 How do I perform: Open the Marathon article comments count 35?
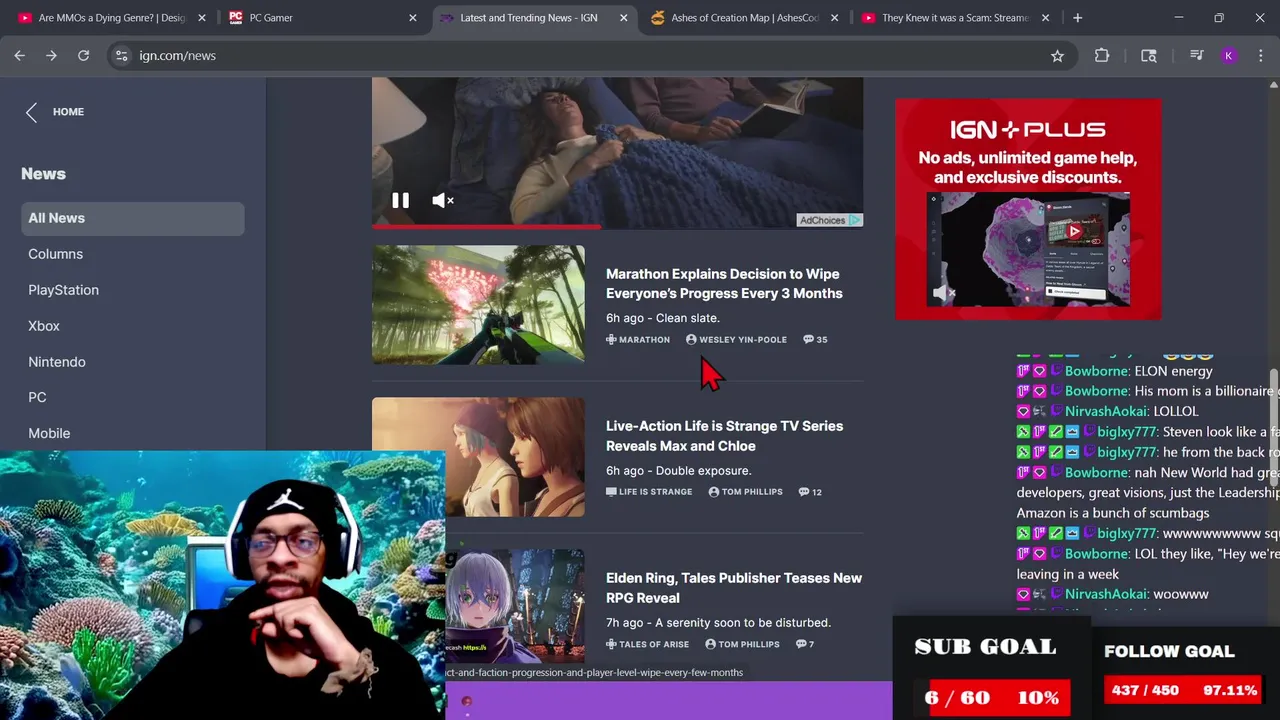(x=815, y=340)
